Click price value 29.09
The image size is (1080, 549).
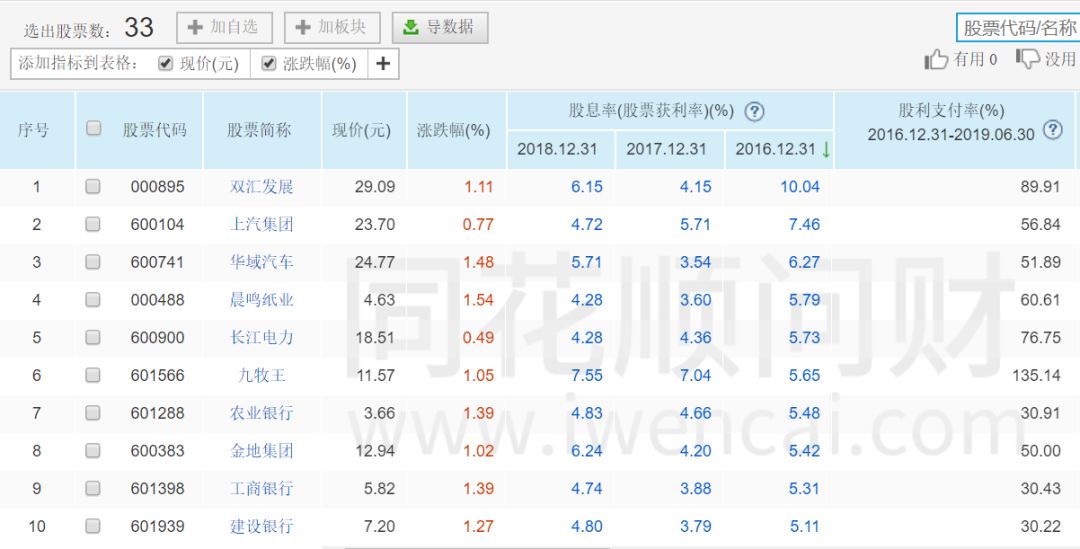coord(375,187)
